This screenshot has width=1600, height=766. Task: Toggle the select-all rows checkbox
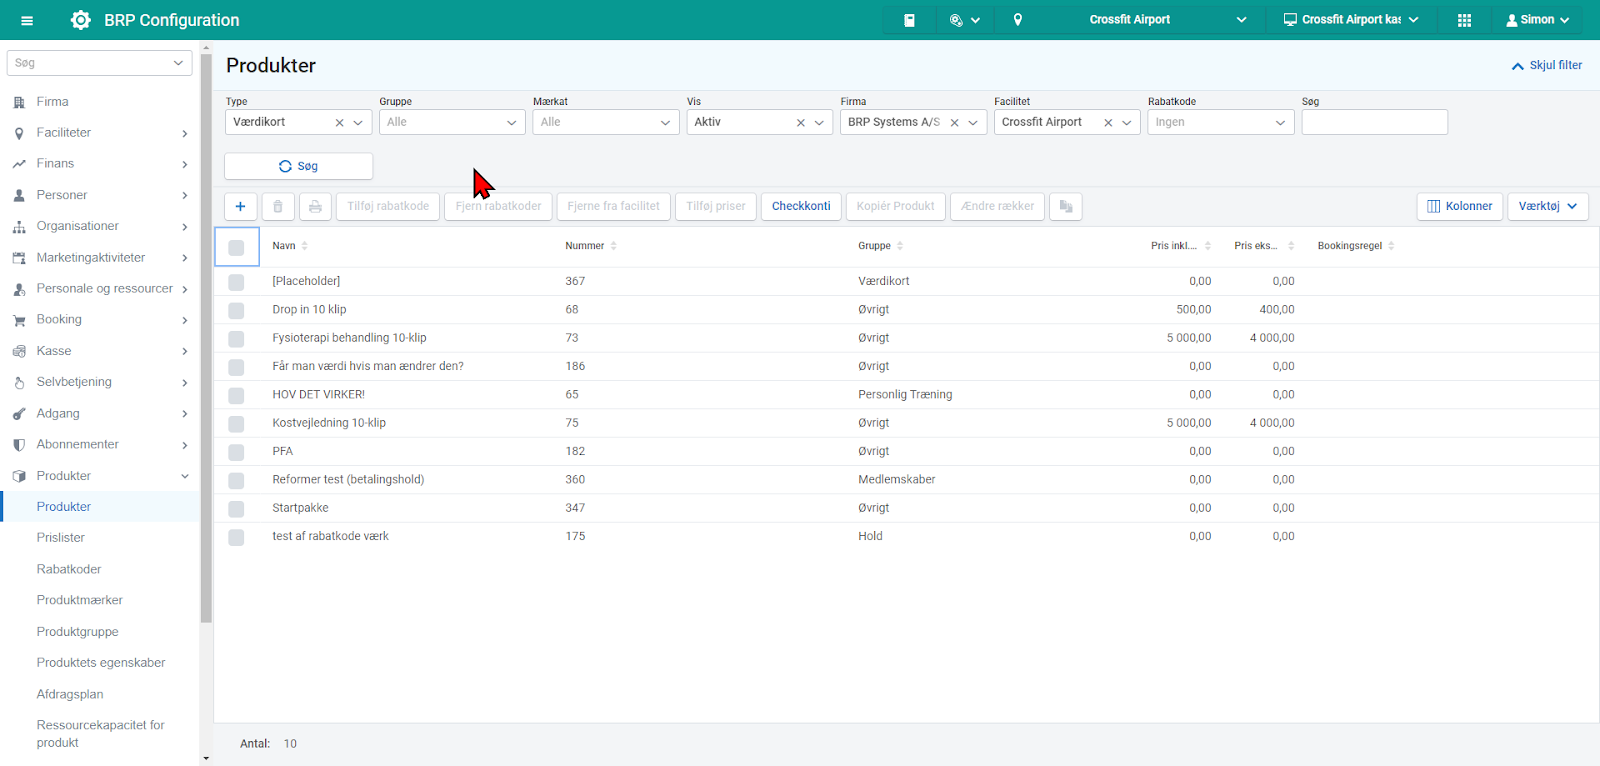coord(236,247)
